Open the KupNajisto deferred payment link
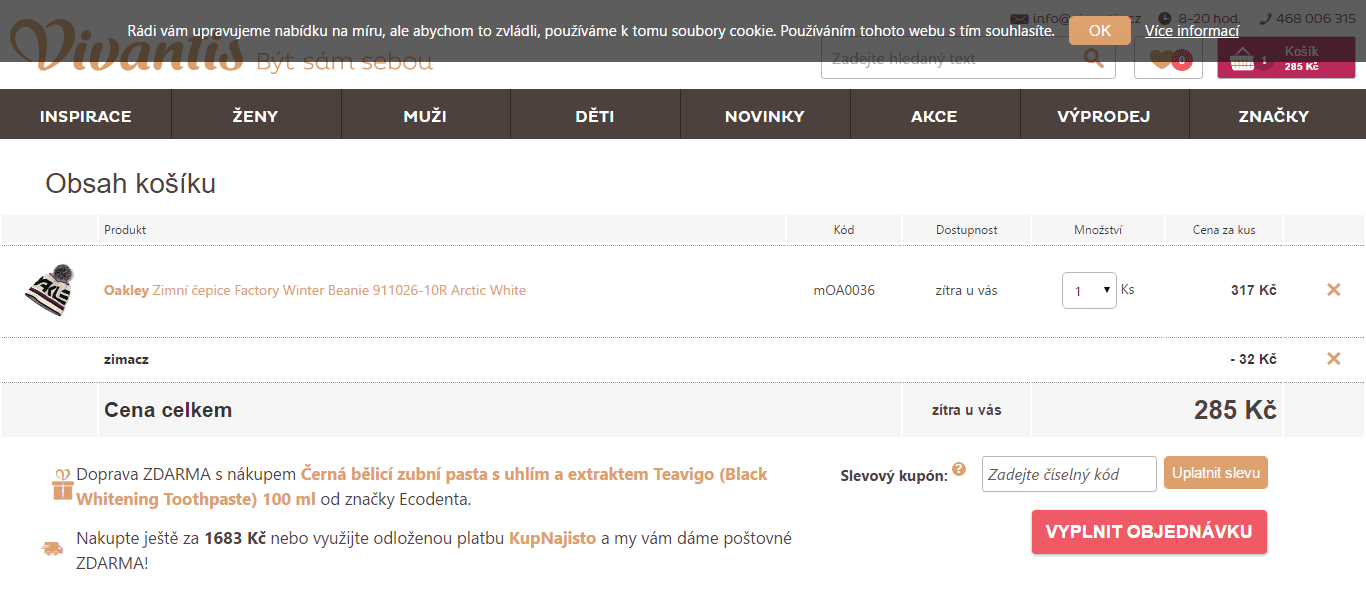This screenshot has height=599, width=1366. tap(552, 538)
